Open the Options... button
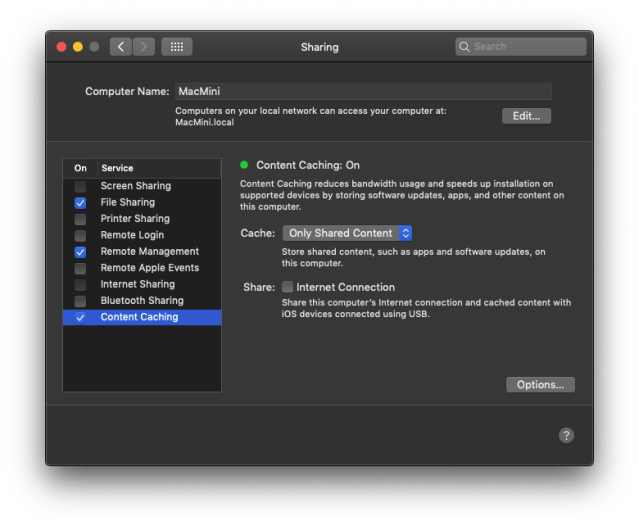 [540, 384]
